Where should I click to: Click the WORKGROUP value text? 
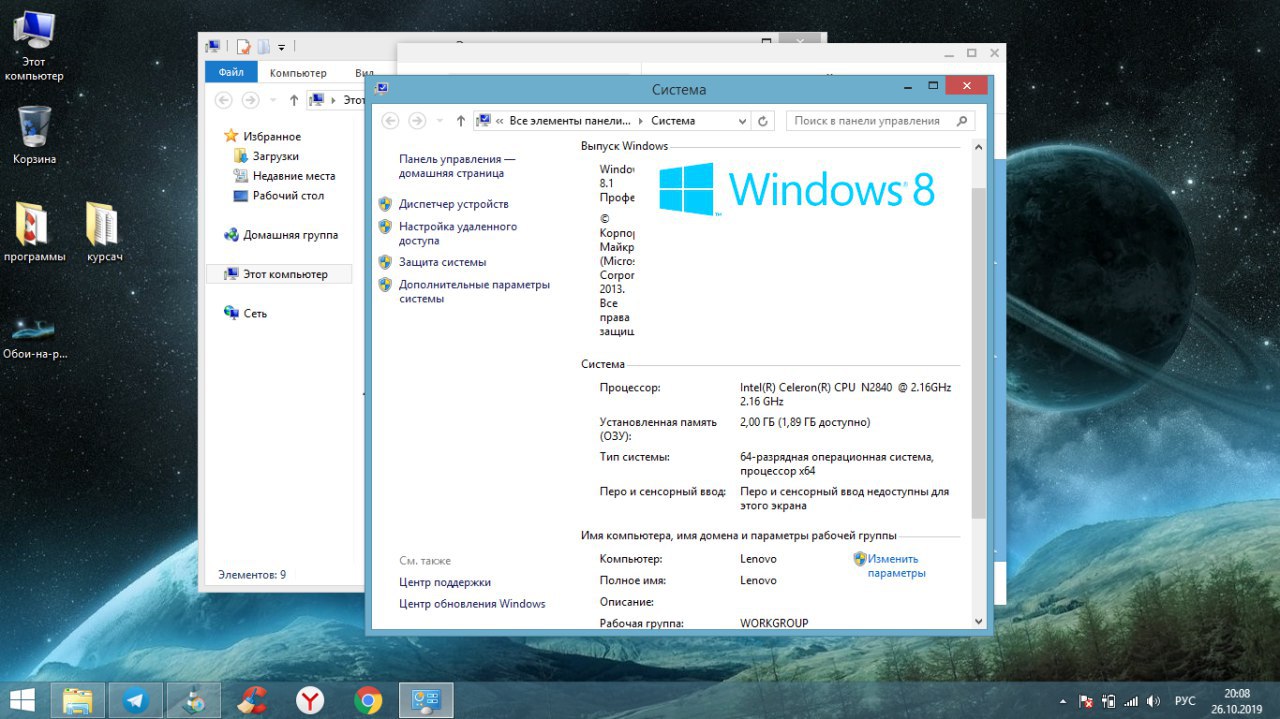pyautogui.click(x=774, y=623)
